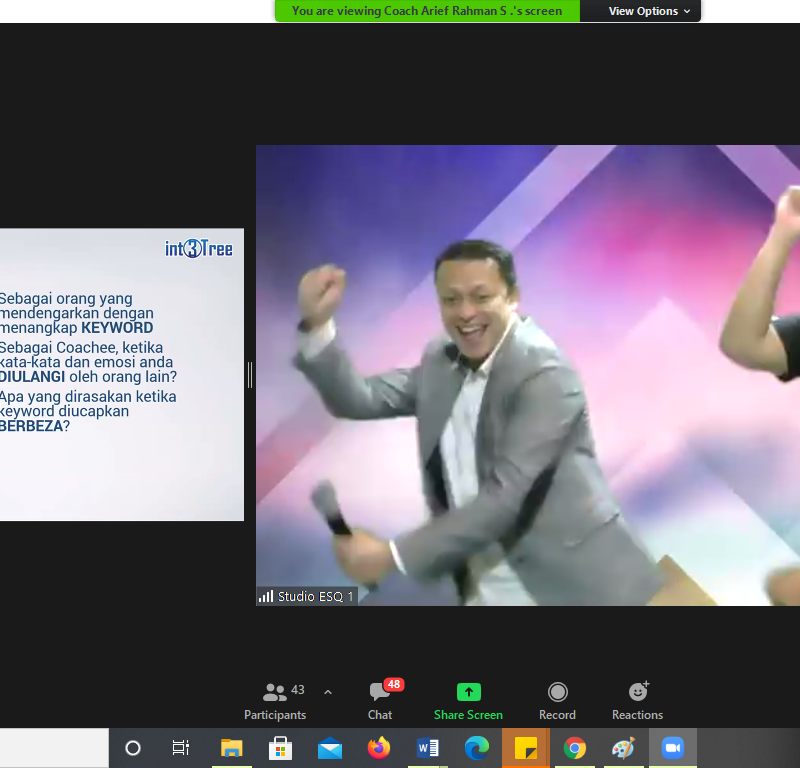Switch to Google Chrome in the taskbar
Screen dimensions: 800x768
tap(574, 748)
